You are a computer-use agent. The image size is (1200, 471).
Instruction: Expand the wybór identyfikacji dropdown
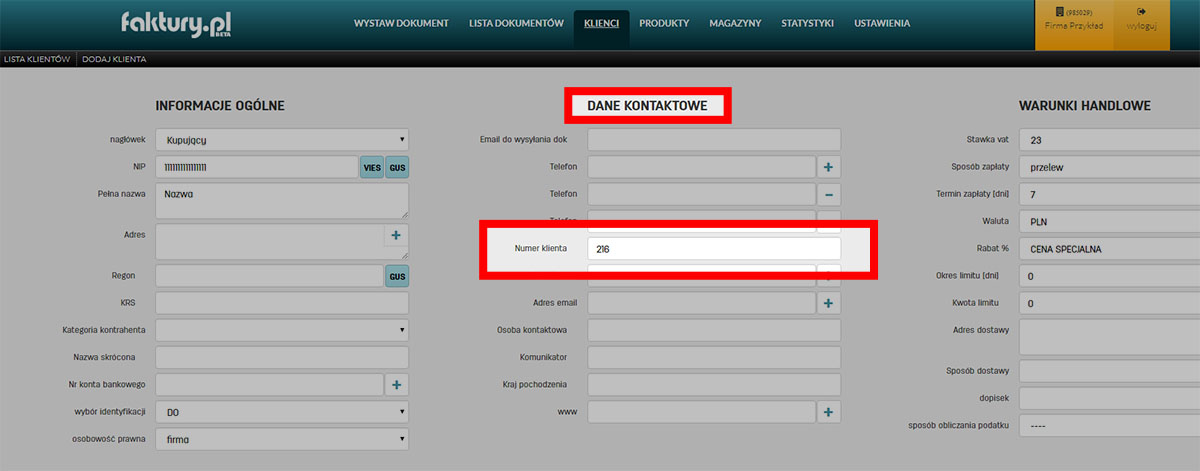coord(282,412)
